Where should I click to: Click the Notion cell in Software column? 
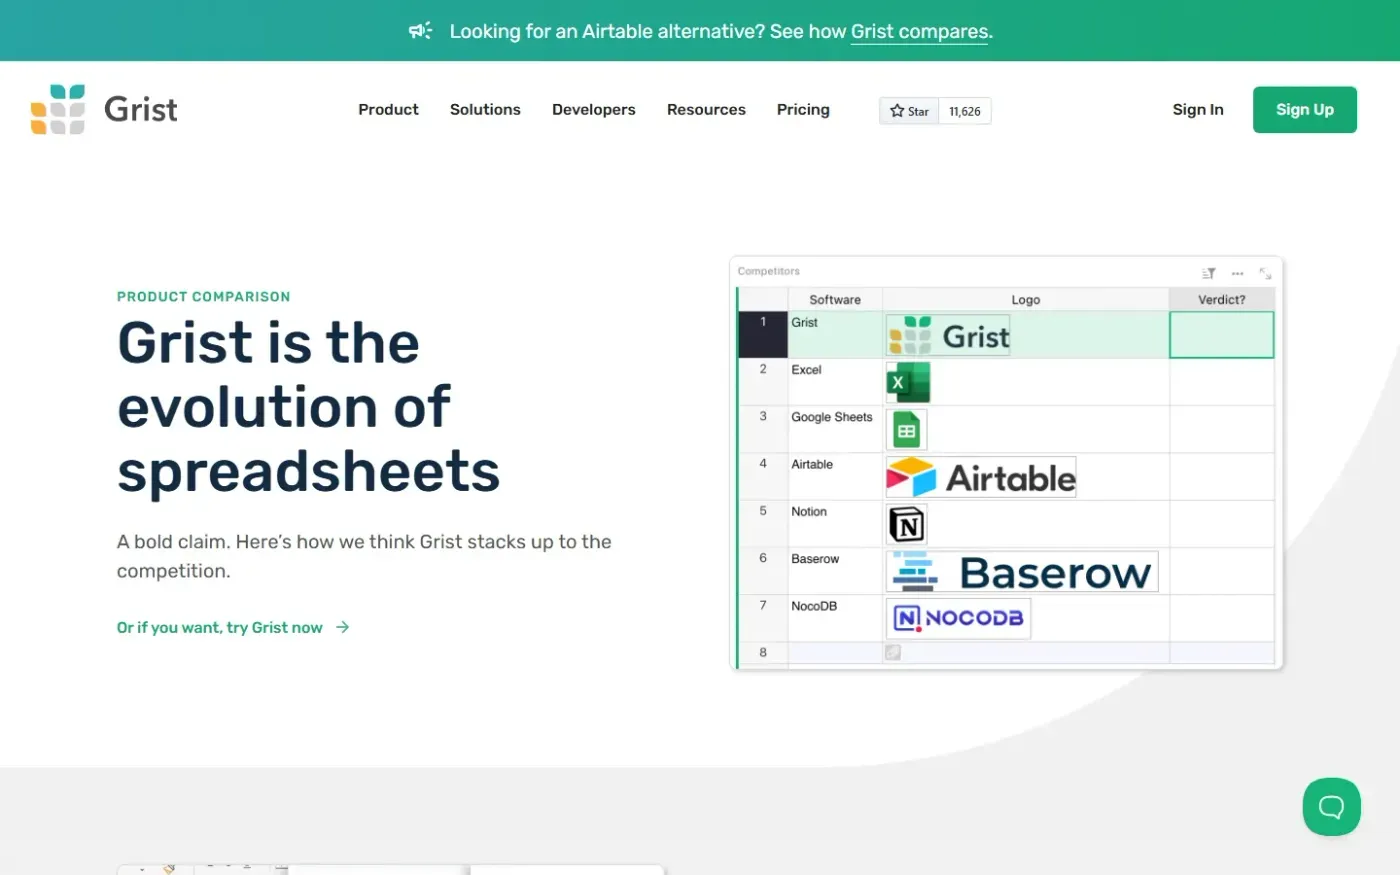click(835, 524)
